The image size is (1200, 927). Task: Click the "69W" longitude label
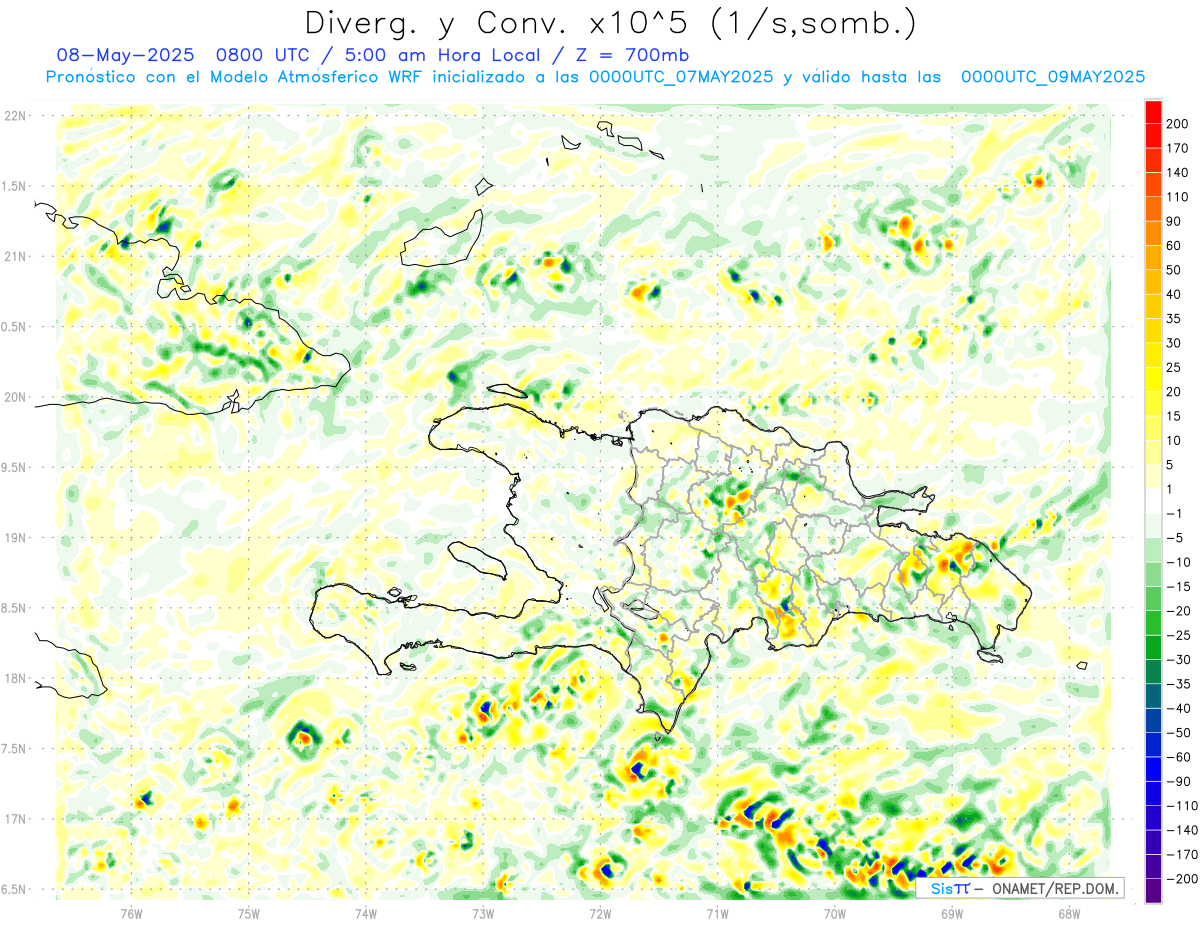952,913
